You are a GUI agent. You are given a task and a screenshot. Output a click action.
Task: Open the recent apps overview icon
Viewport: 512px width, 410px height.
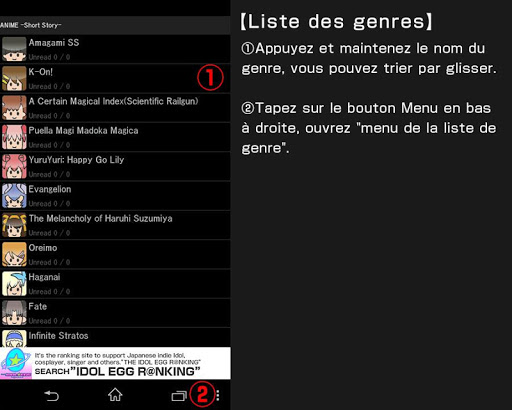[x=179, y=396]
